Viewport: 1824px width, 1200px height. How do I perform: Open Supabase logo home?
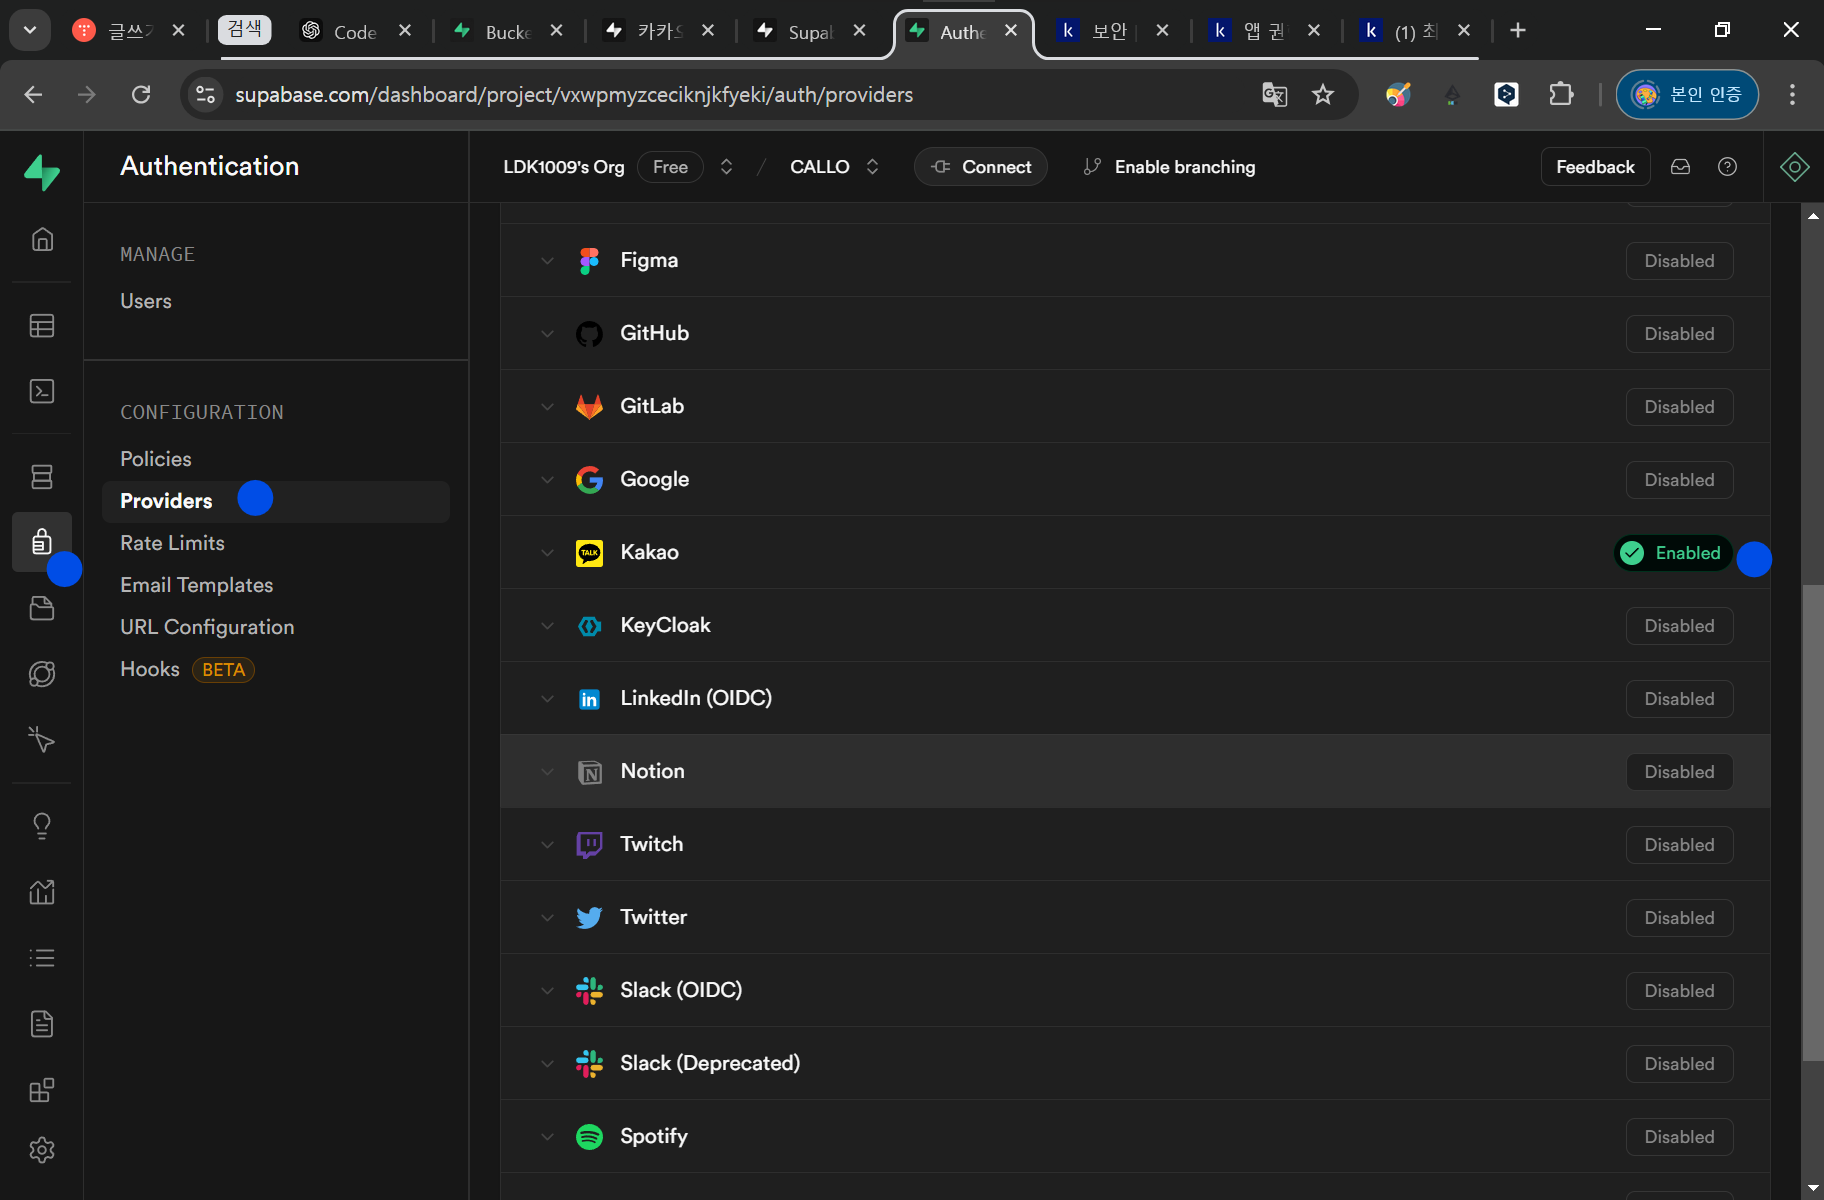[42, 172]
